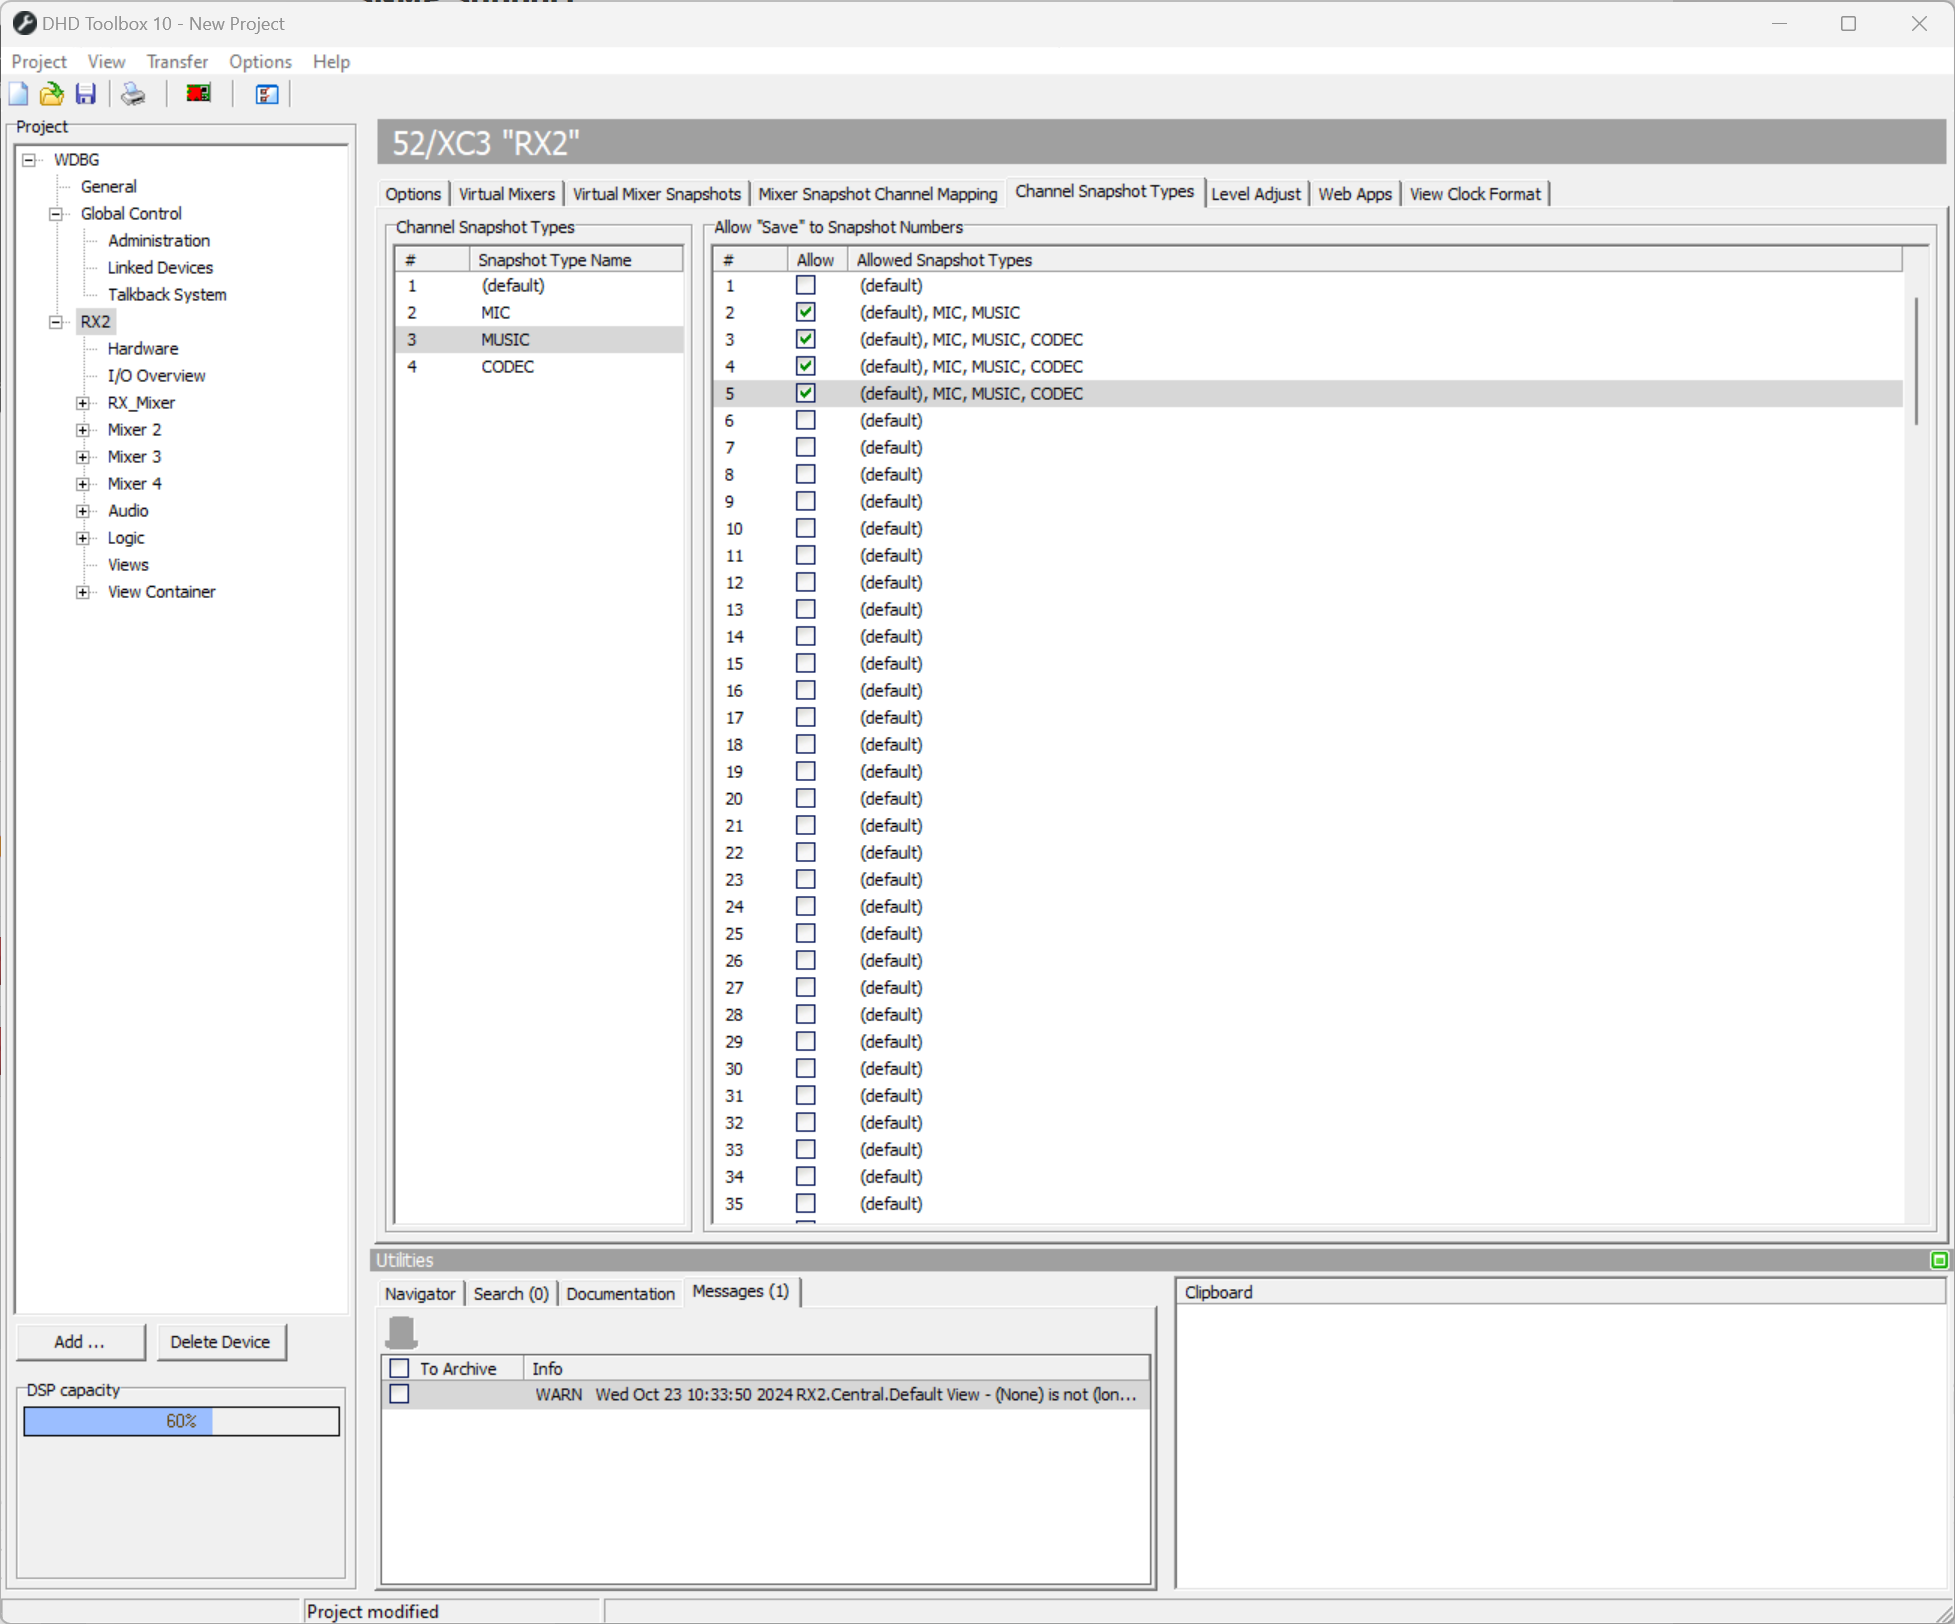
Task: Open an existing project using the folder icon
Action: [51, 93]
